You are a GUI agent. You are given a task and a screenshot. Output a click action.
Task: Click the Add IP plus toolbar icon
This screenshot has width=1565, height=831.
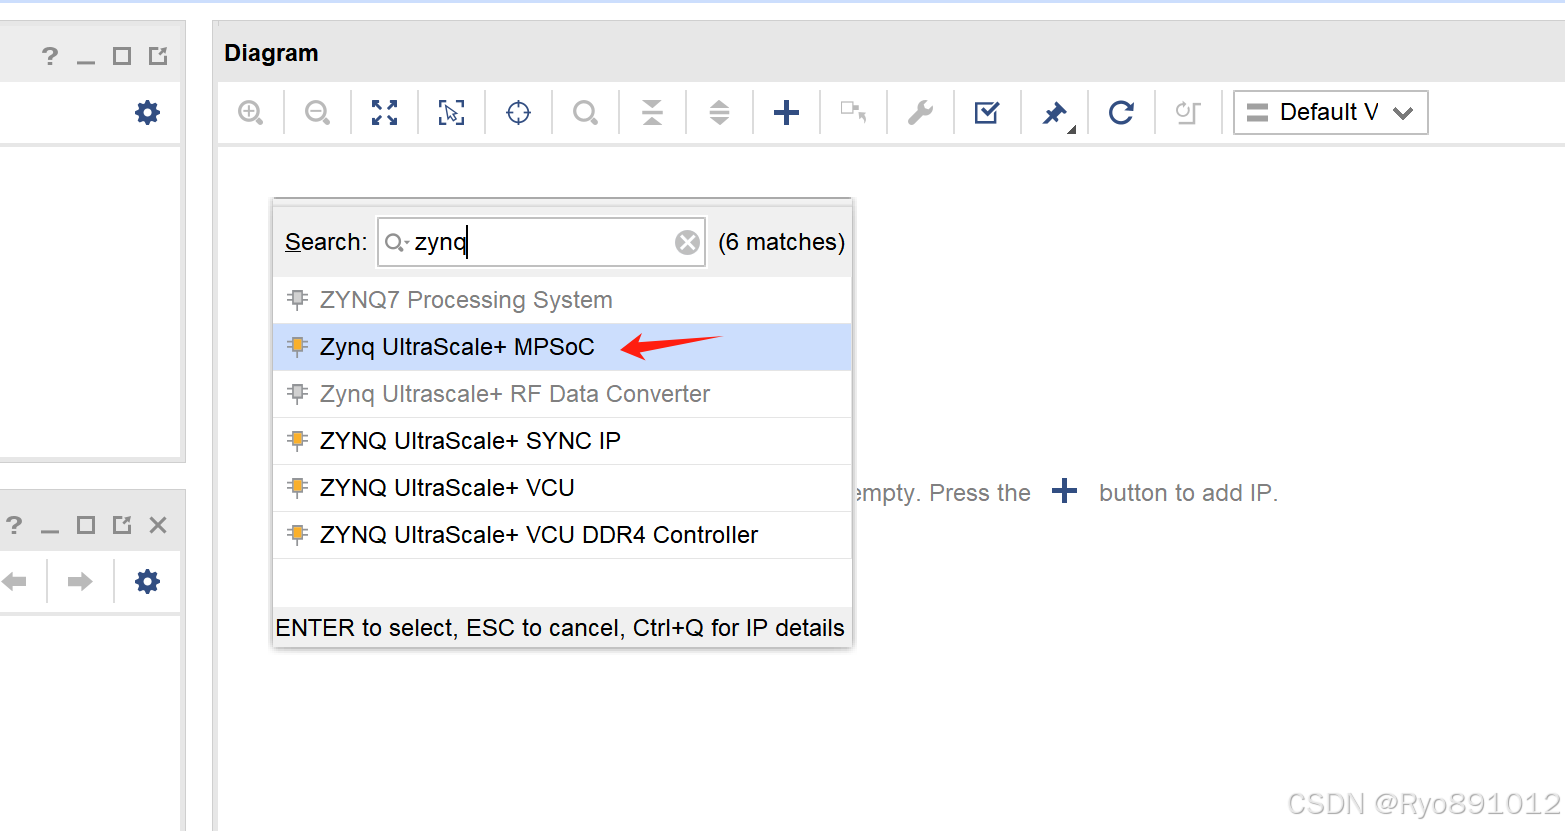coord(786,112)
